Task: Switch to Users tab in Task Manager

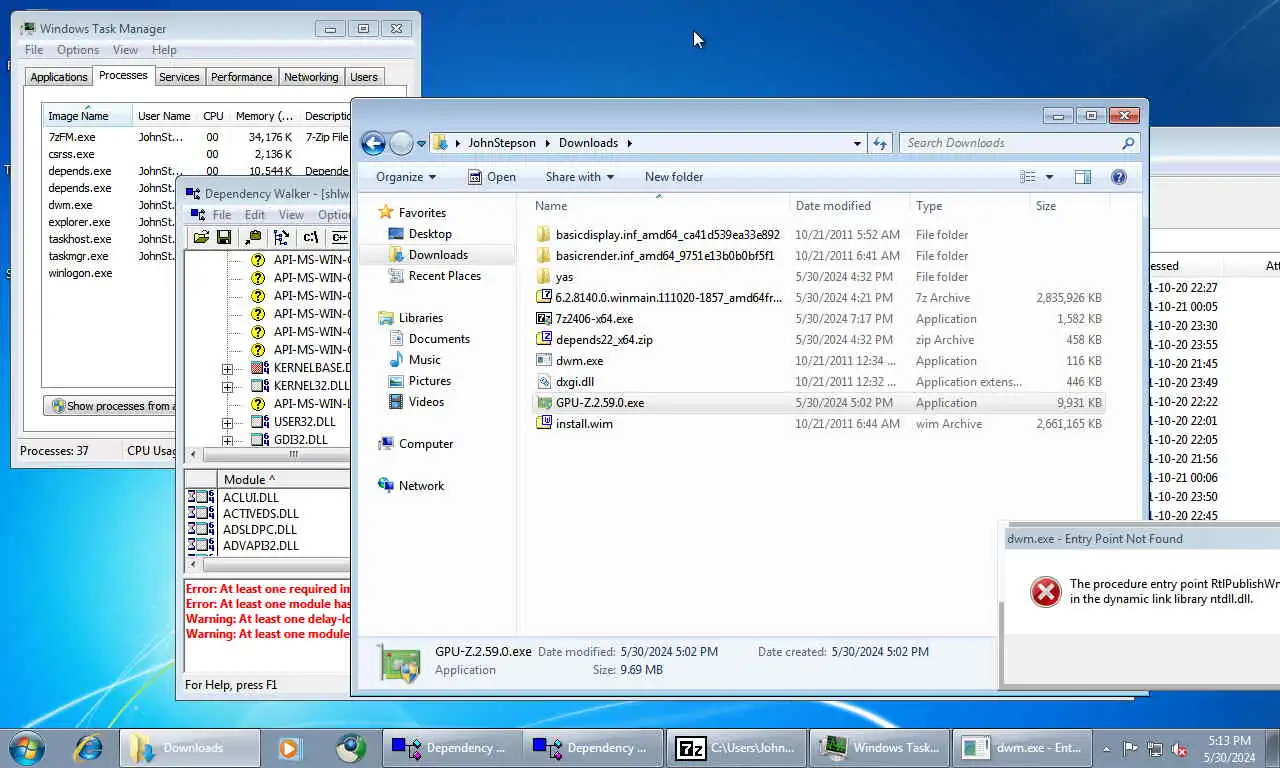Action: click(364, 77)
